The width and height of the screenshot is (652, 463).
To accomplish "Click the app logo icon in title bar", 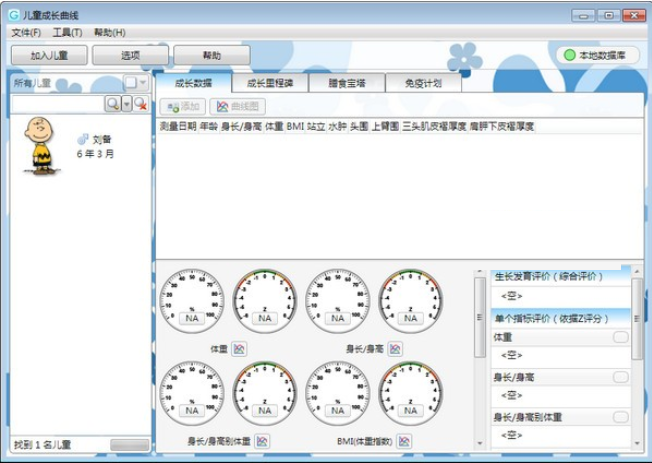I will [14, 15].
